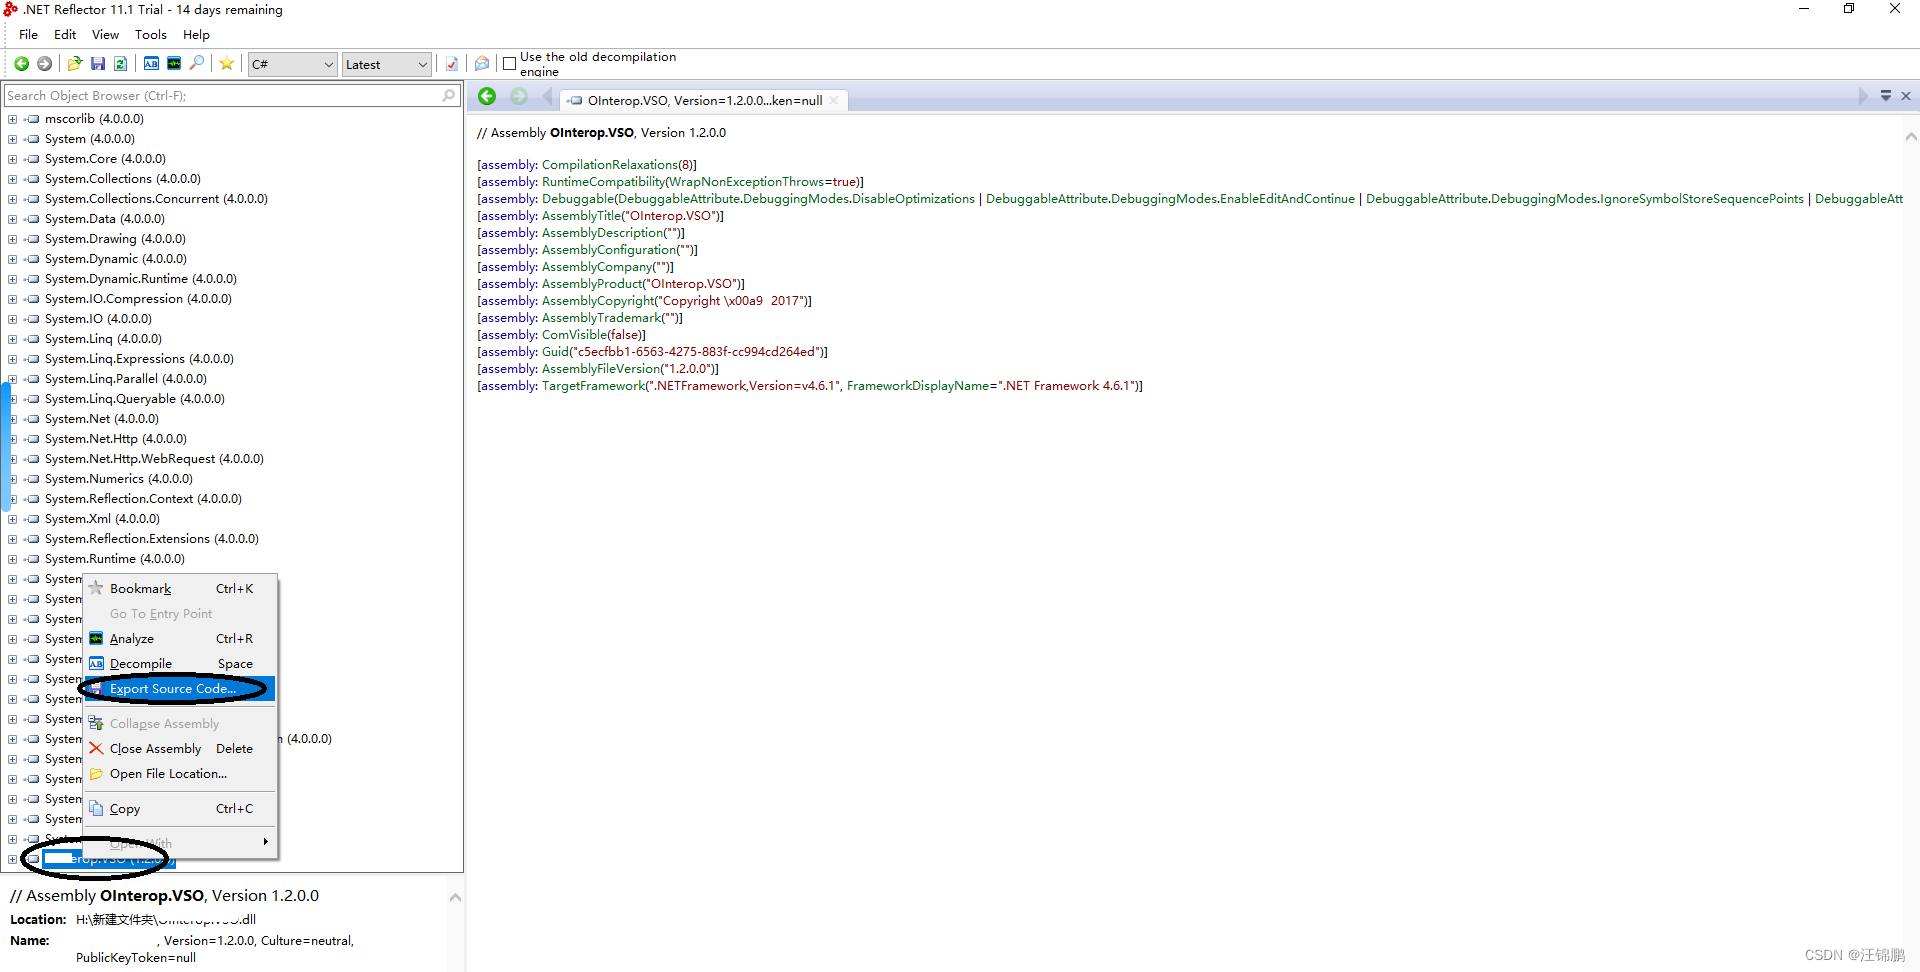Click the faded forward arrow above decompiler pane
Screen dimensions: 1920x972
(519, 97)
